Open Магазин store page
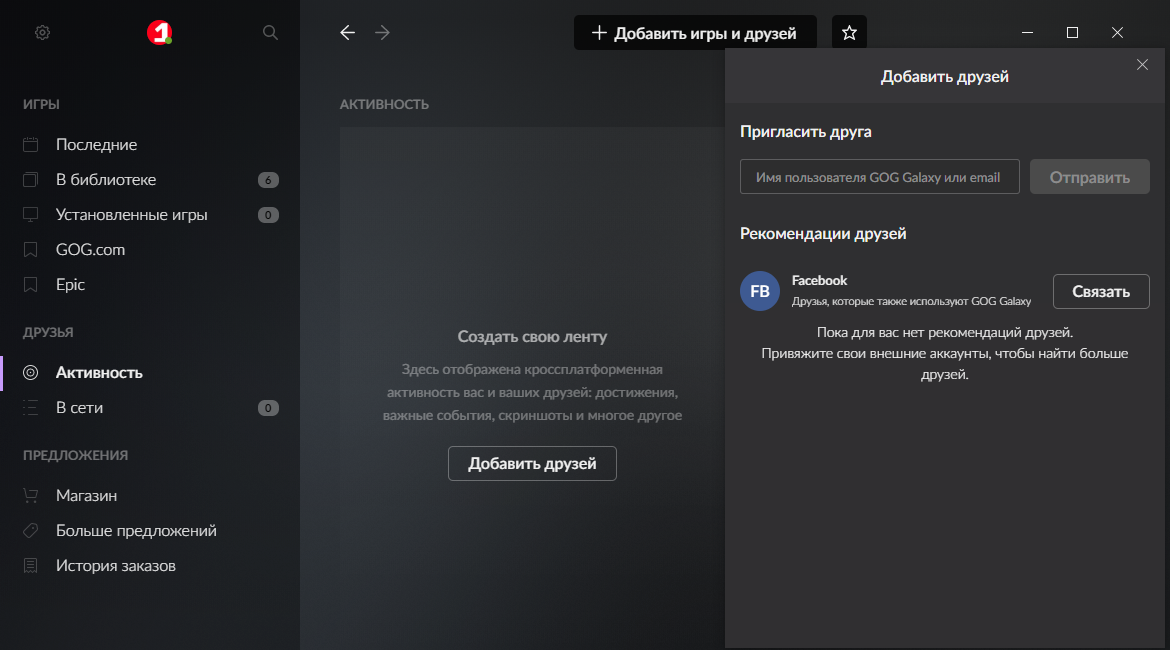The height and width of the screenshot is (650, 1170). coord(86,496)
